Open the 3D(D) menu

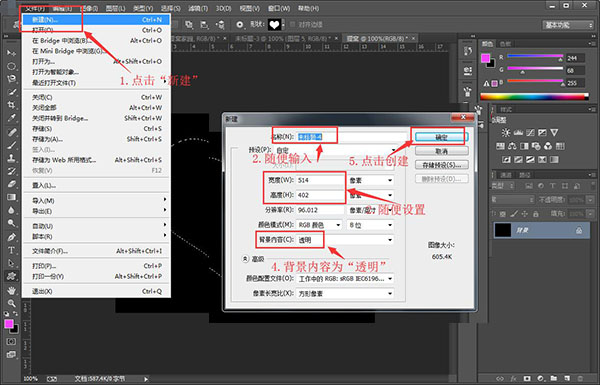223,8
